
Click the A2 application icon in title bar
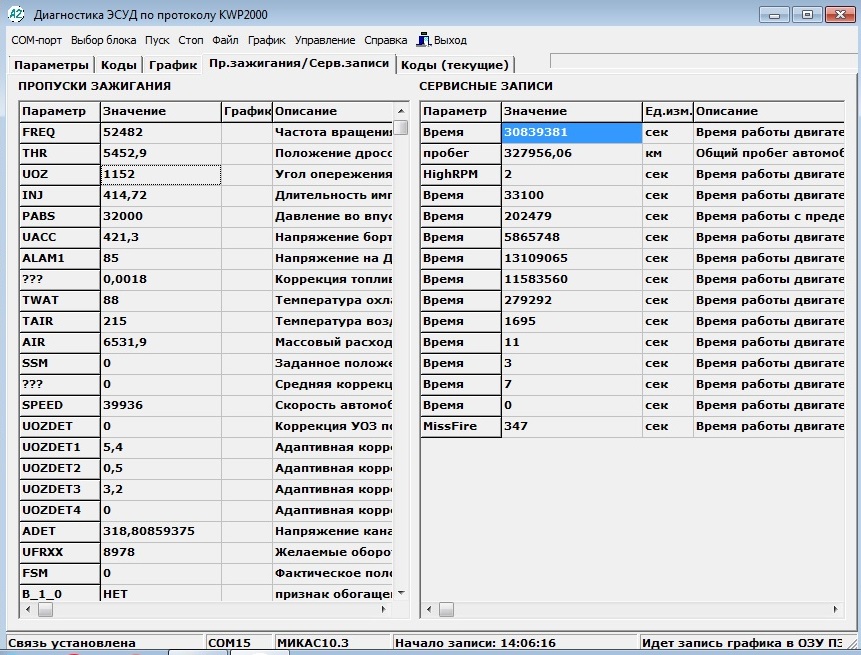coord(17,15)
